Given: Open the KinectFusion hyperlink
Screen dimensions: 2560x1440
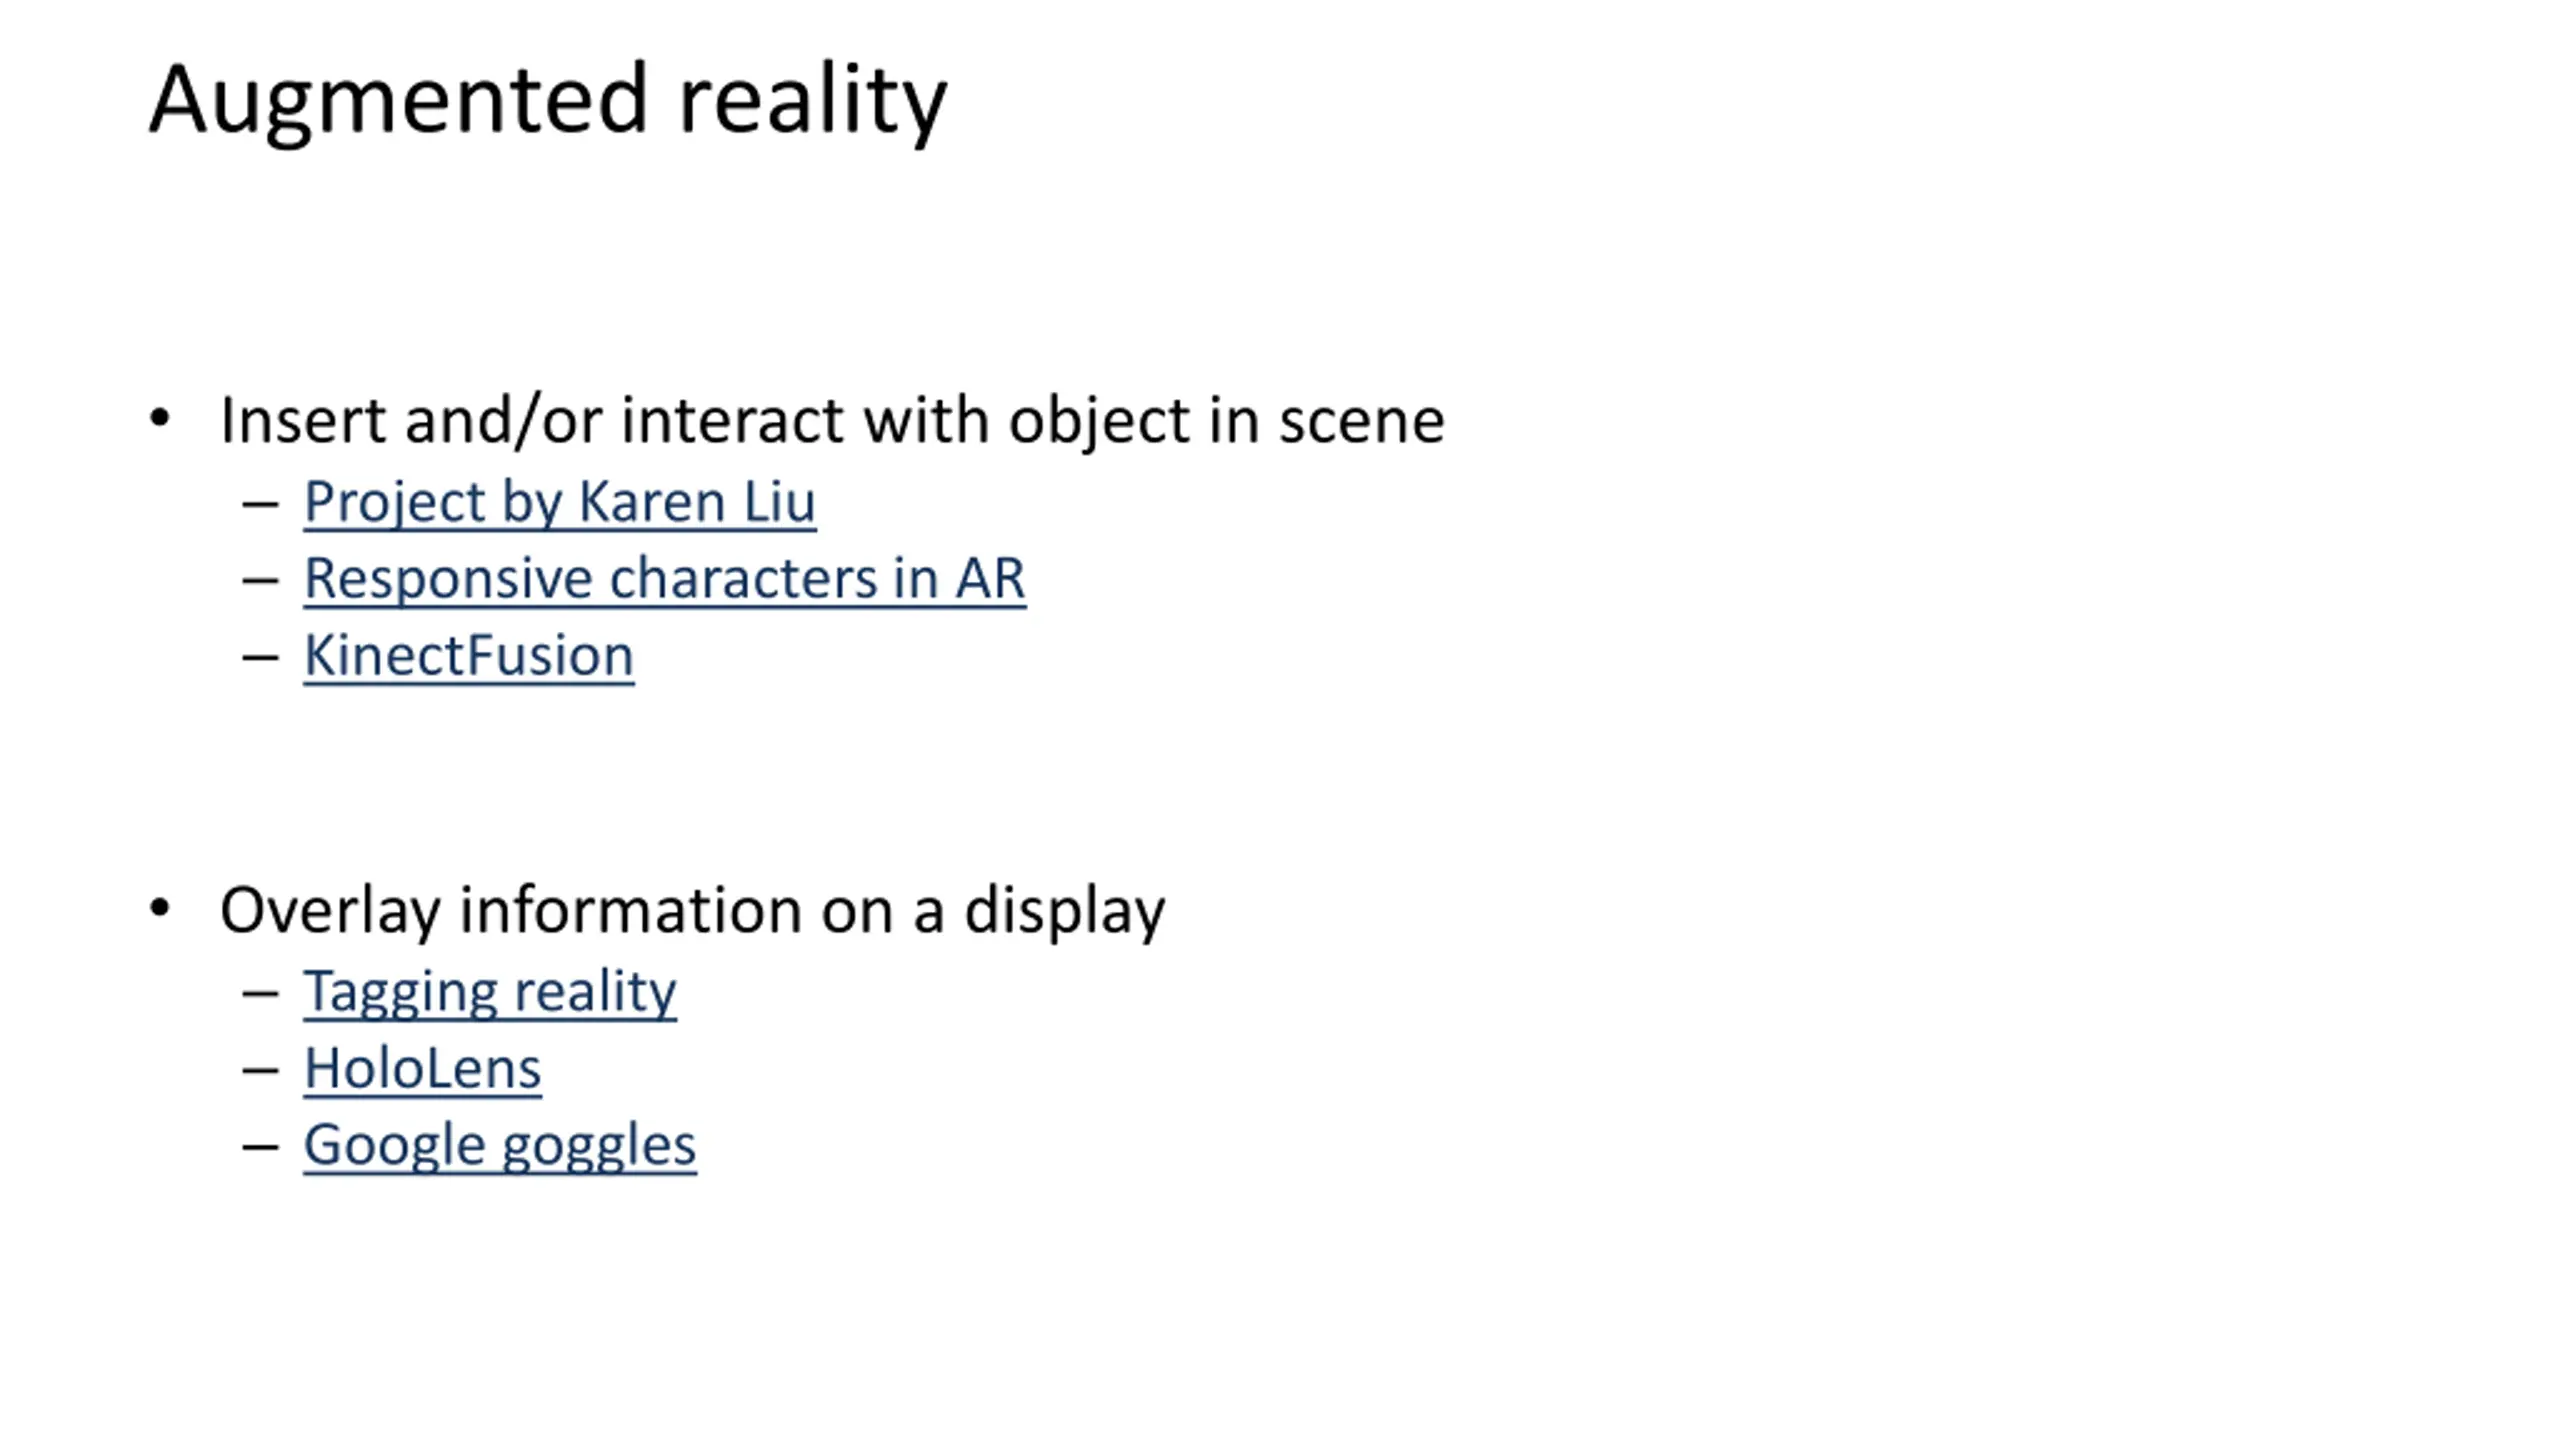Looking at the screenshot, I should 469,656.
